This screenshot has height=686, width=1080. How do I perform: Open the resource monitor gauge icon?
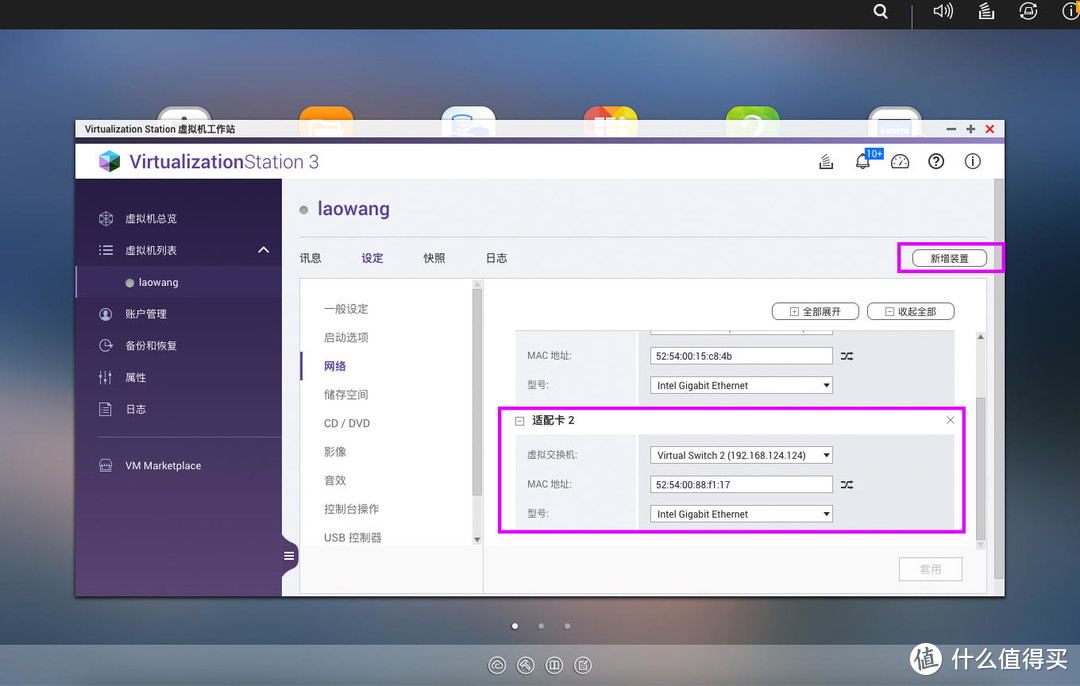click(x=900, y=162)
